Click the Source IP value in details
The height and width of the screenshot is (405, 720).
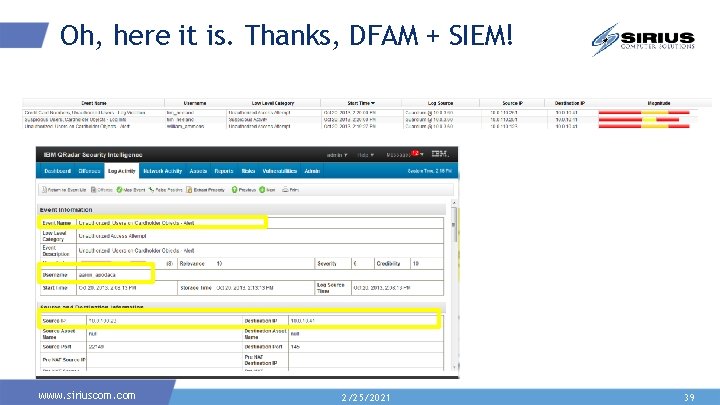coord(102,321)
